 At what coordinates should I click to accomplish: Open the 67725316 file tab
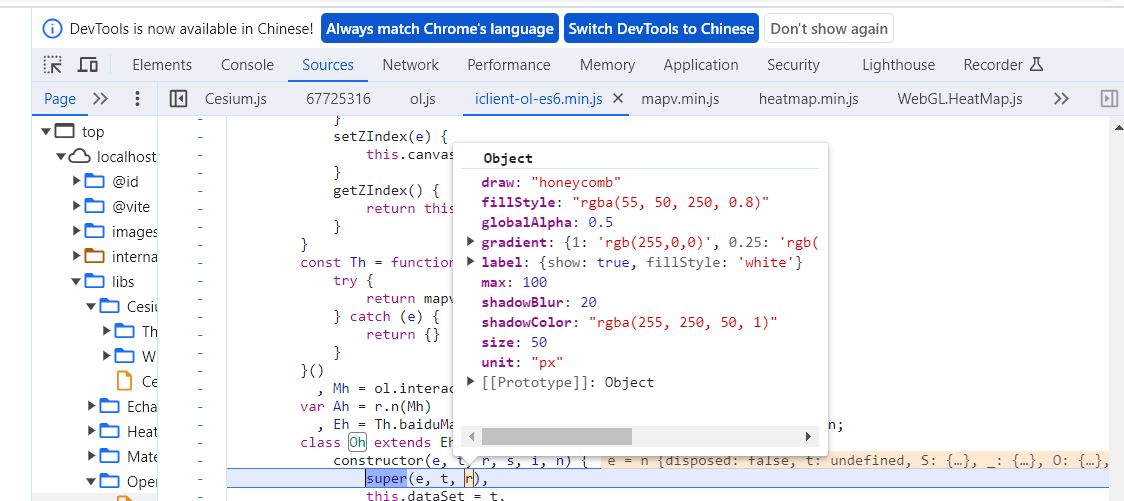coord(338,99)
